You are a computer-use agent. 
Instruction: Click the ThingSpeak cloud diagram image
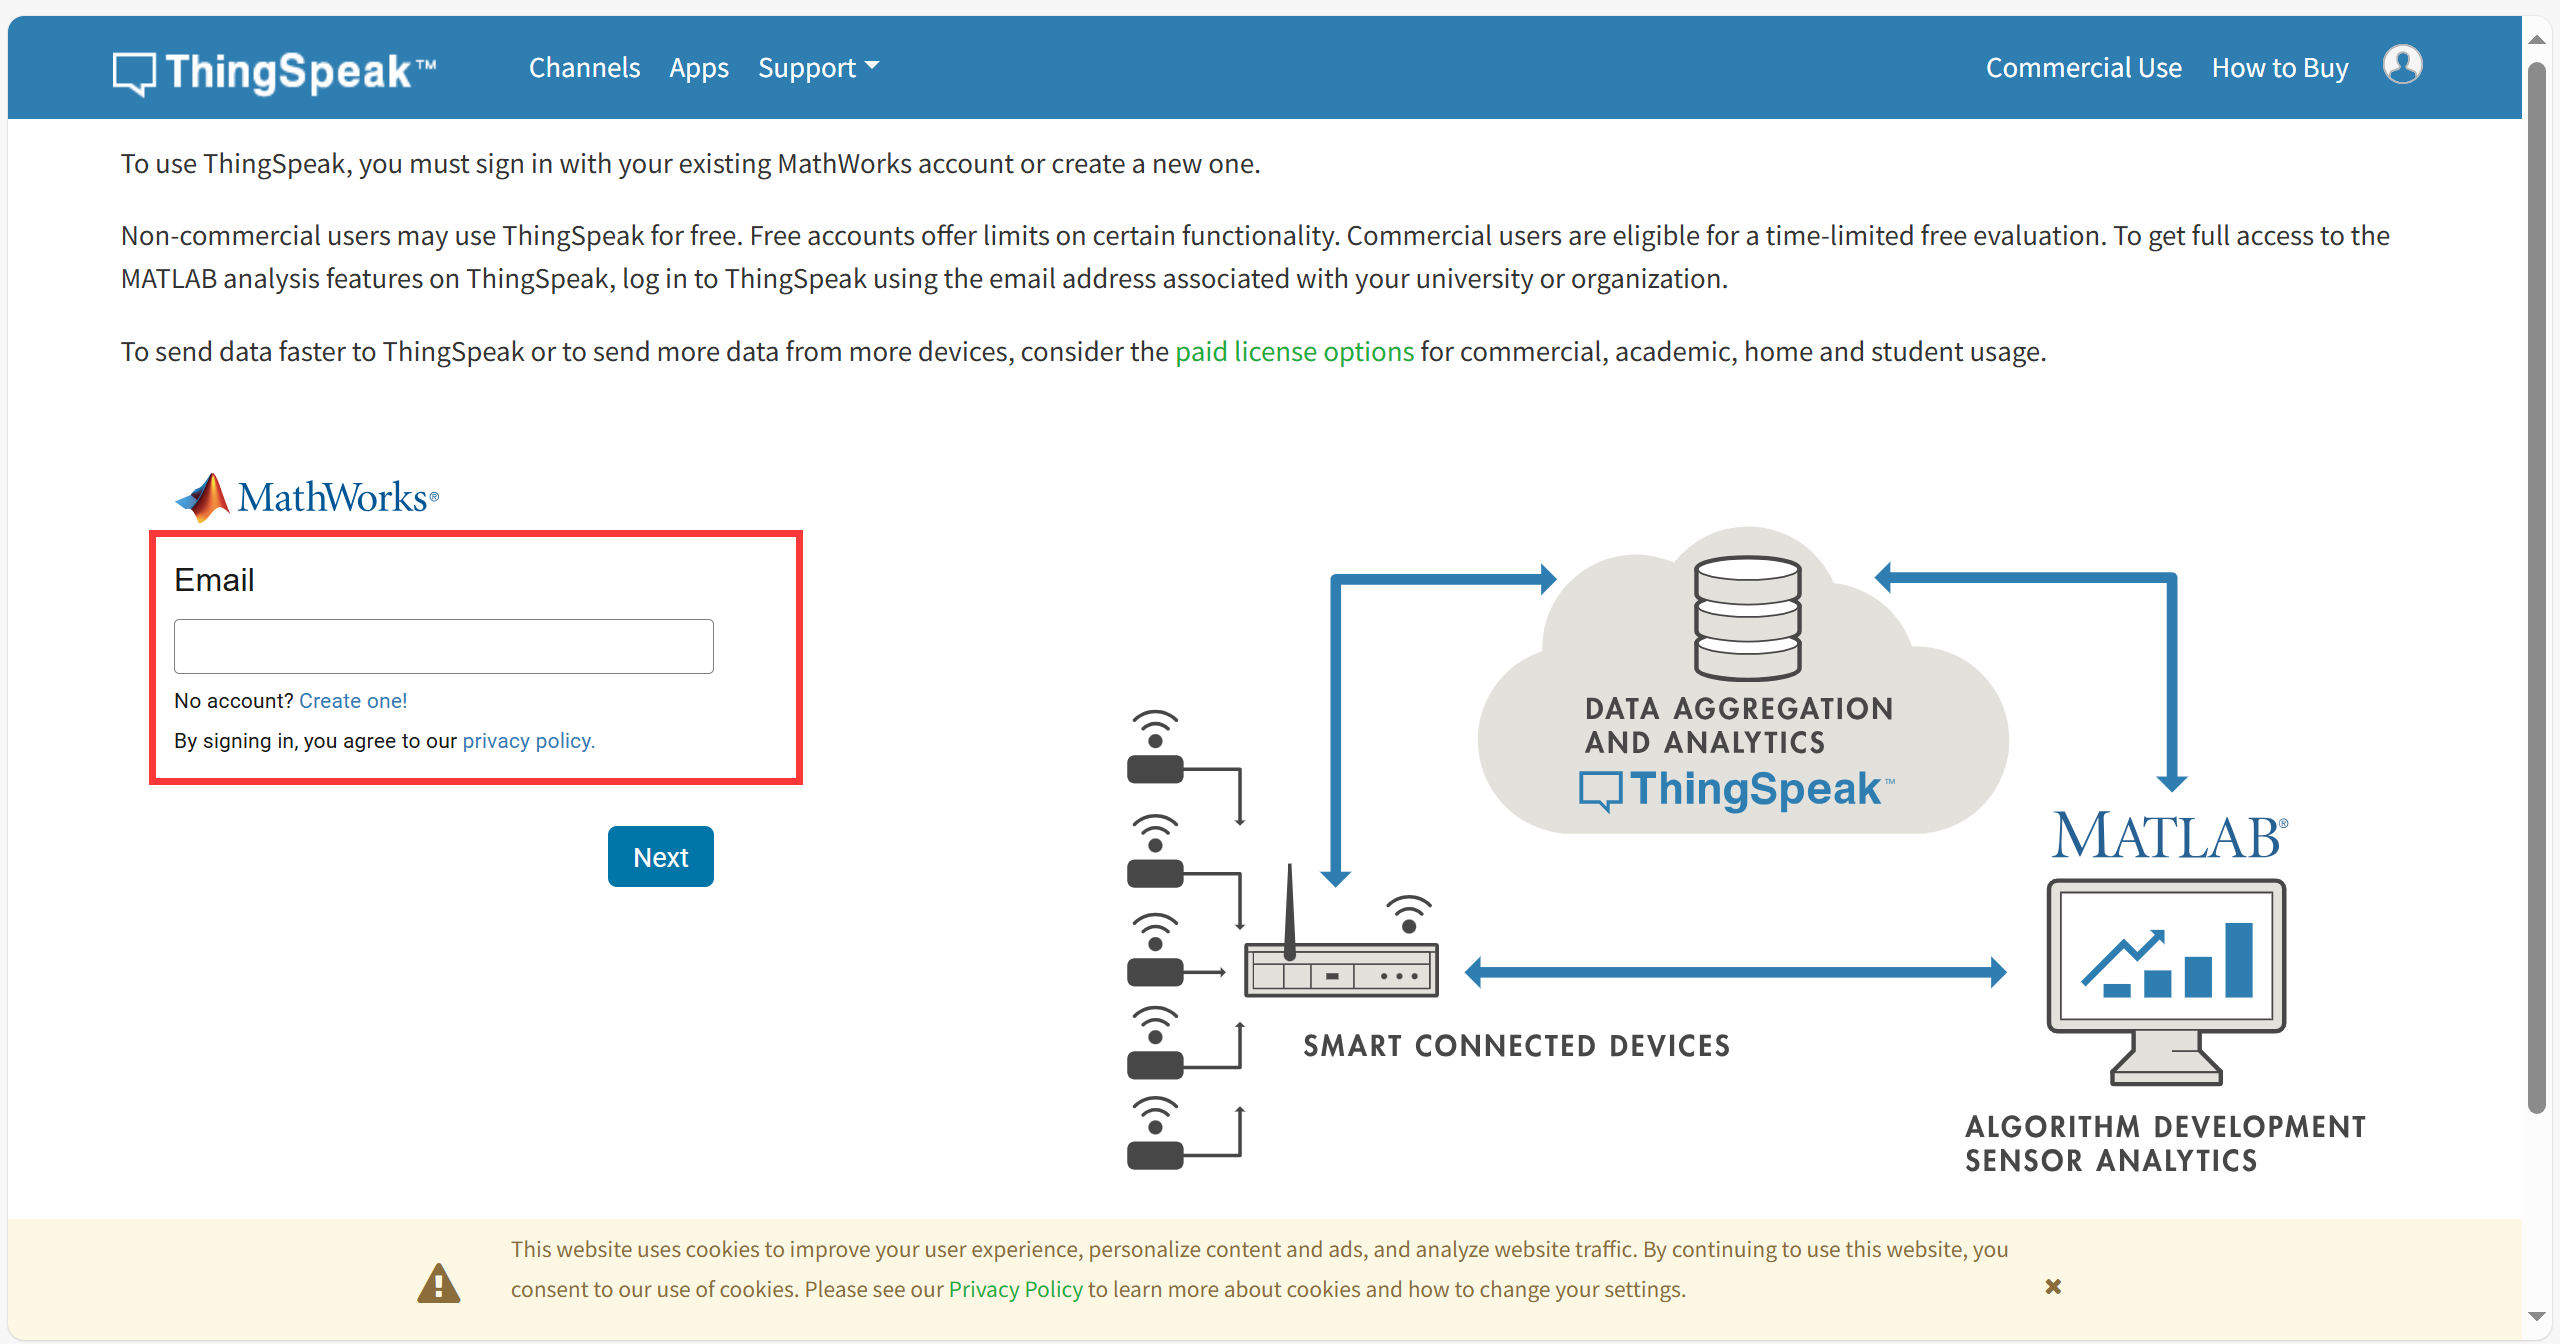tap(1742, 680)
